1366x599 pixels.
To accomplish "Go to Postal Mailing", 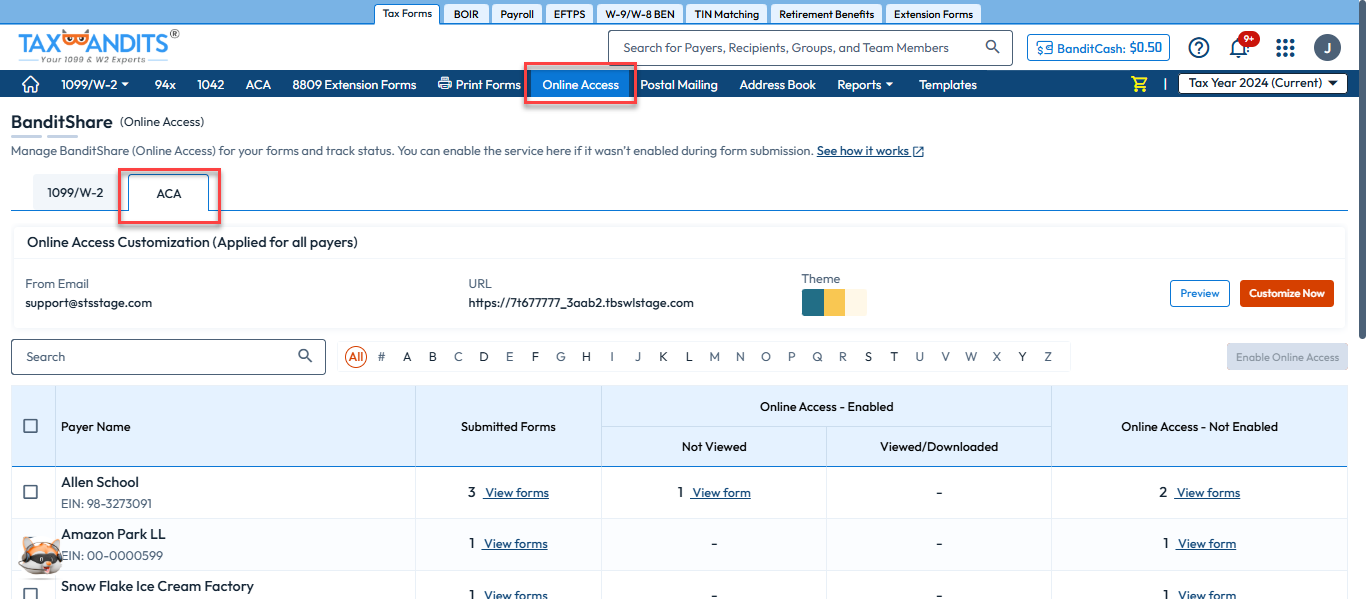I will pyautogui.click(x=679, y=85).
